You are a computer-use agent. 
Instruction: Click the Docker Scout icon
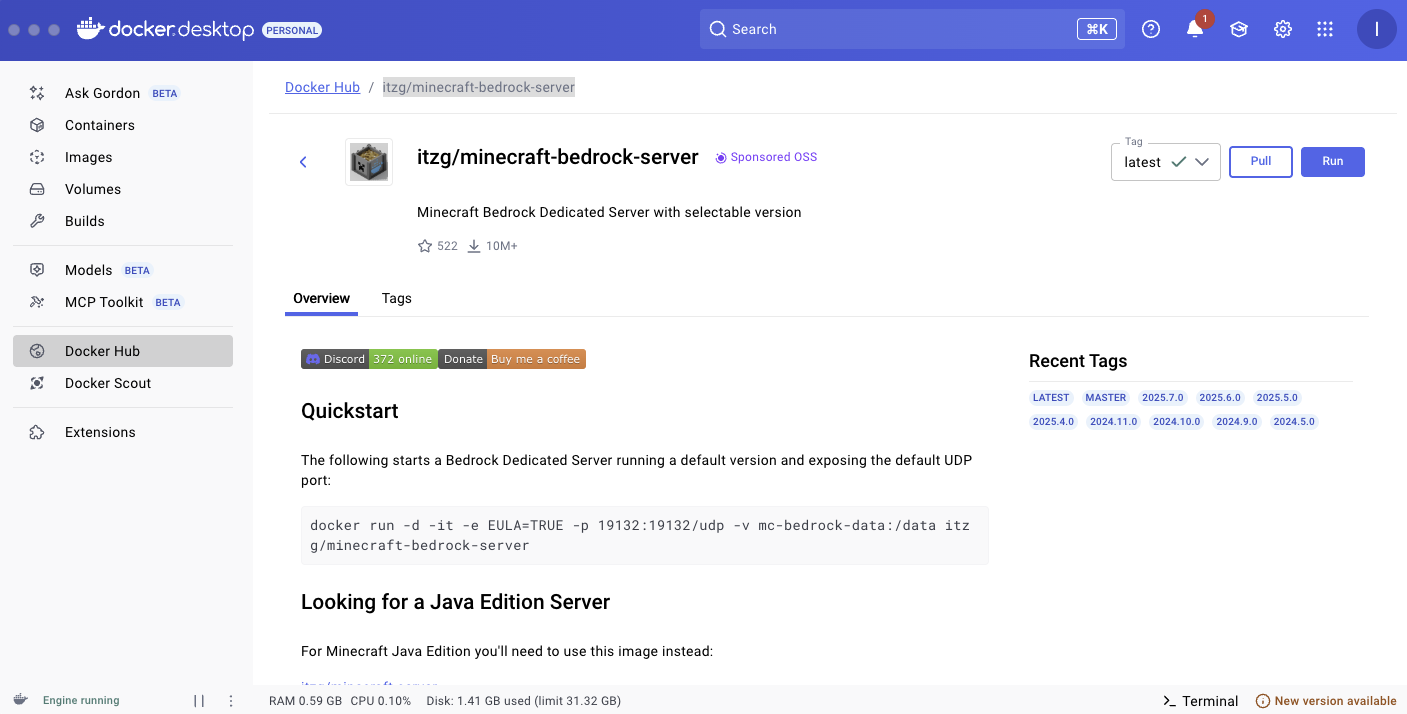pyautogui.click(x=37, y=383)
